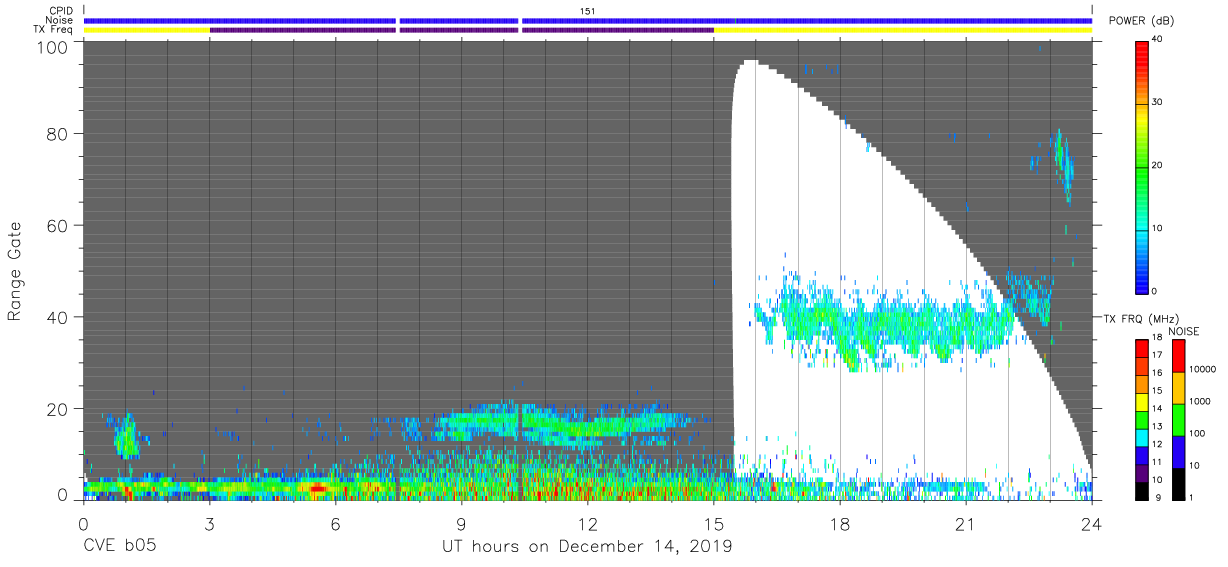This screenshot has height=567, width=1228.
Task: Click the POWER (dB) legend title
Action: 1141,20
